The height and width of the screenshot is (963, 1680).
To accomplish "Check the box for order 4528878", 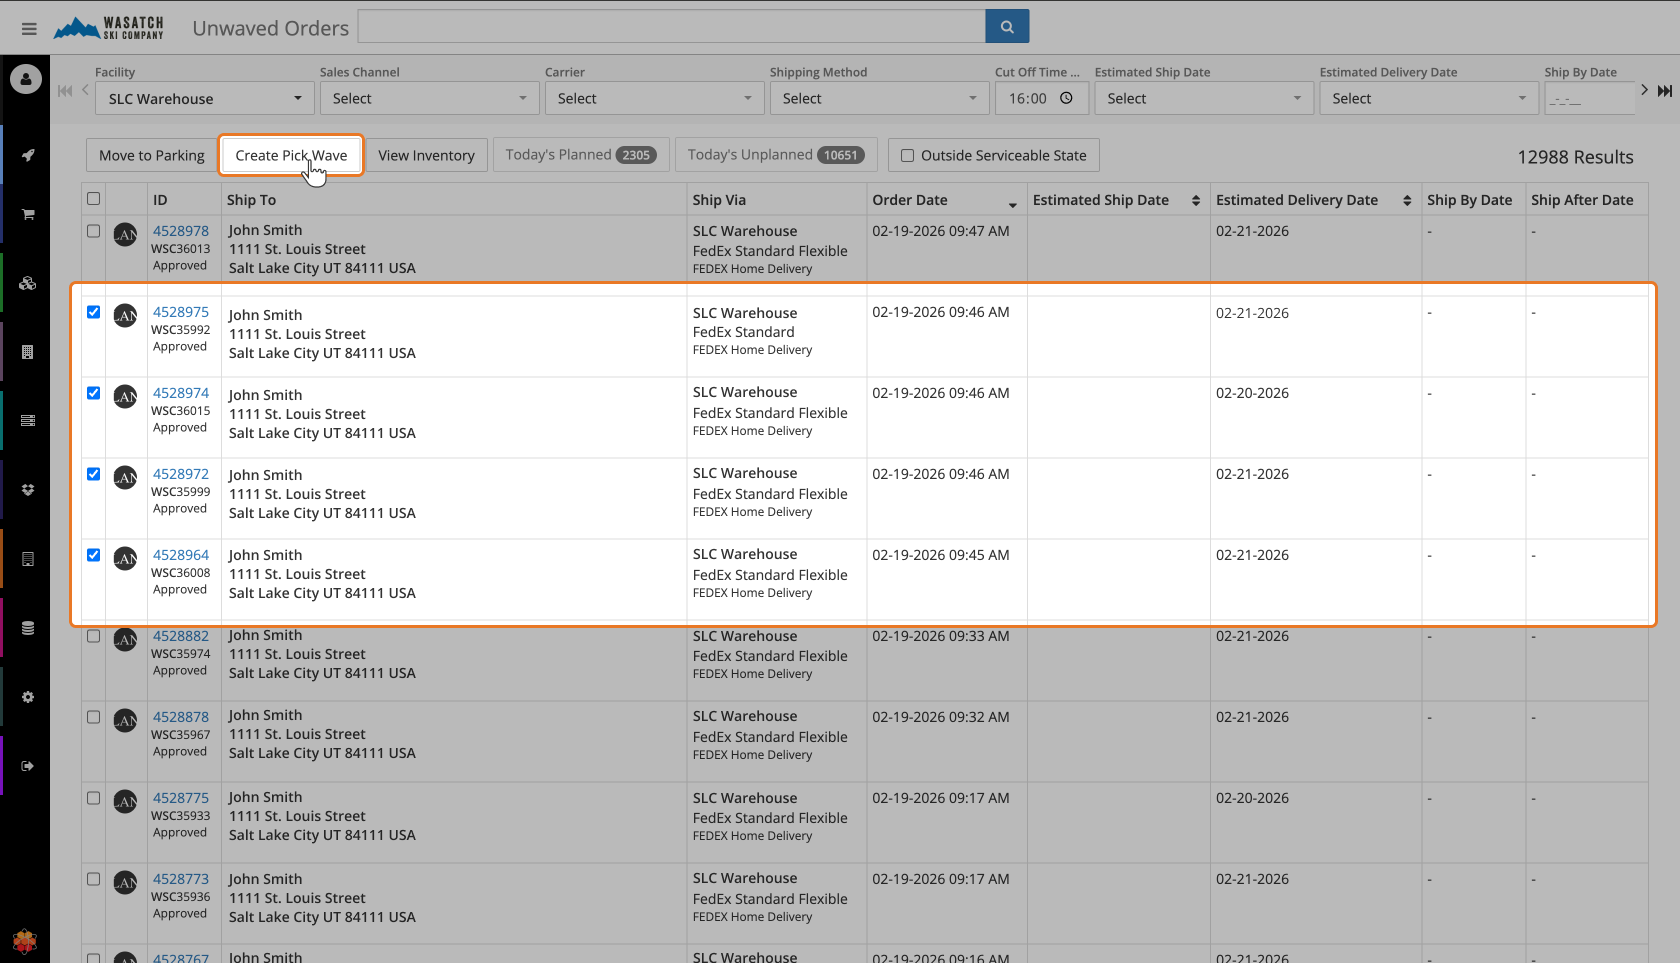I will point(93,717).
